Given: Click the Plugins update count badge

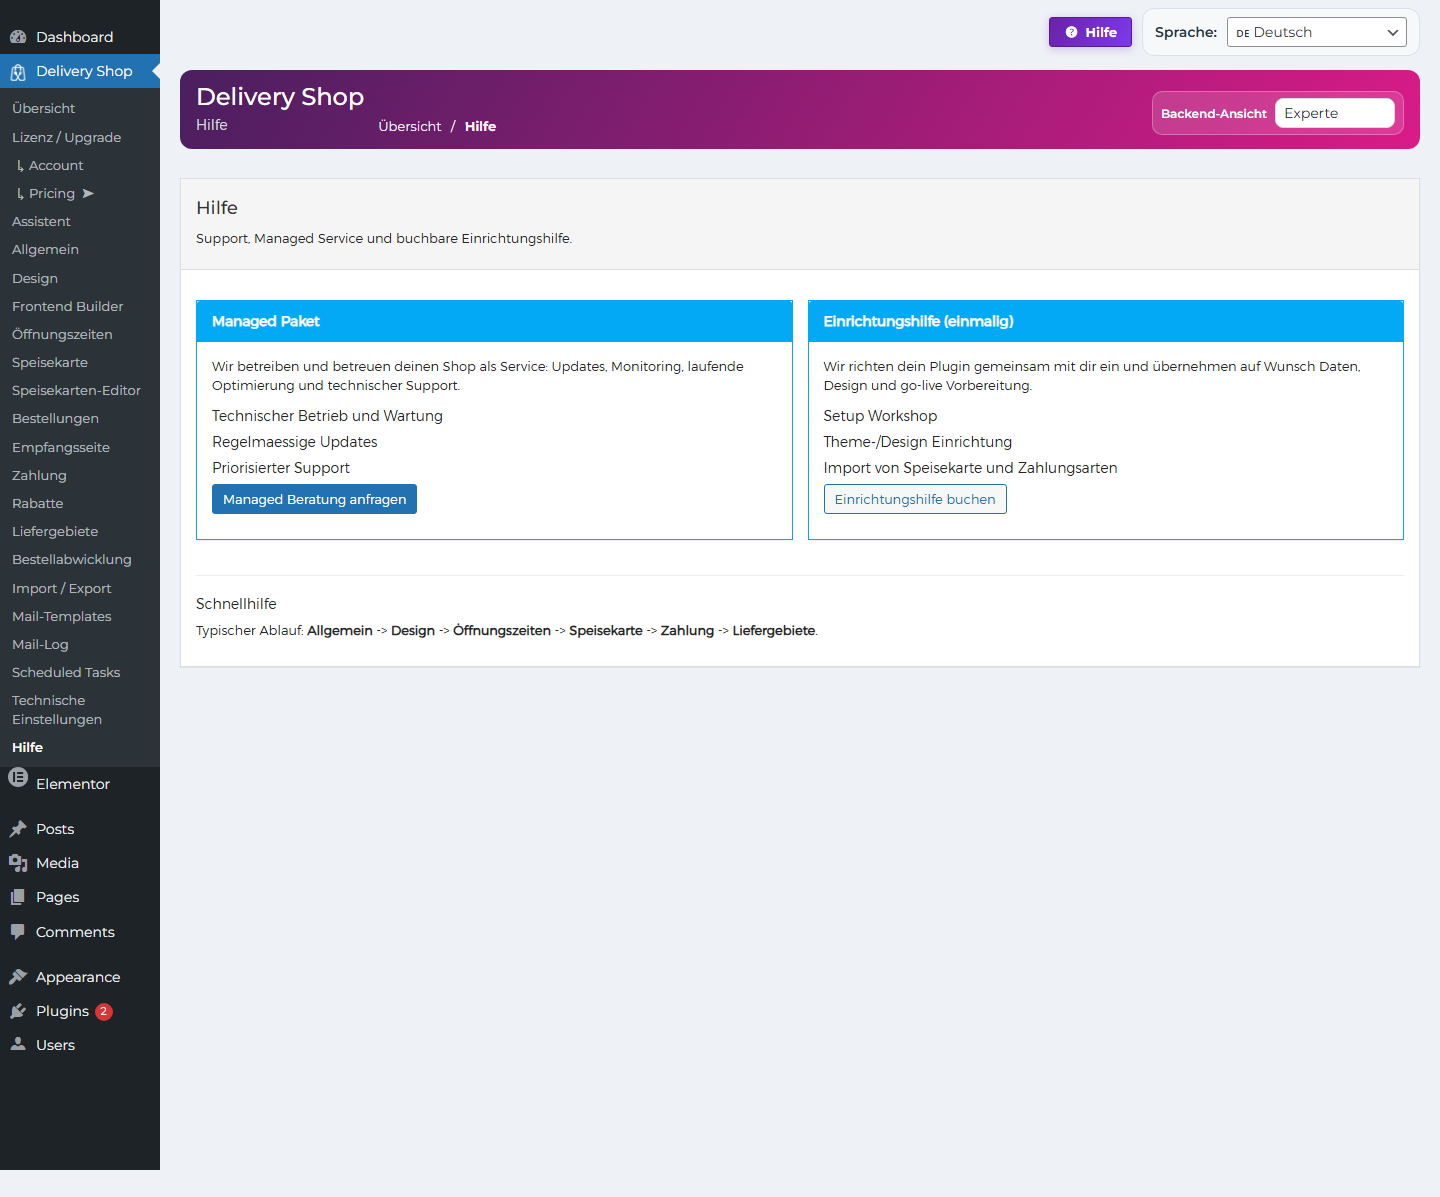Looking at the screenshot, I should (104, 1011).
